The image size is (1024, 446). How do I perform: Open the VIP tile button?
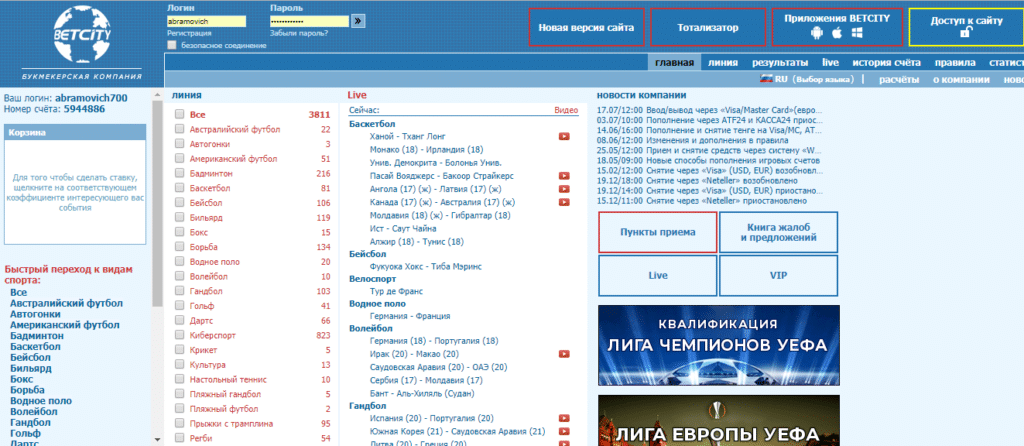[x=778, y=276]
